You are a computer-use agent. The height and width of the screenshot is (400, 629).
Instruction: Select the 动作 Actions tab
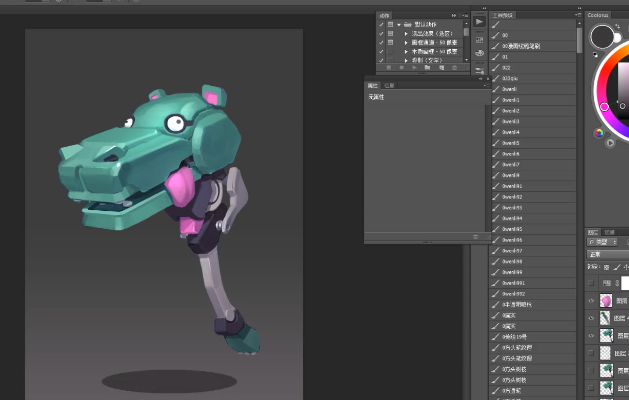(385, 15)
